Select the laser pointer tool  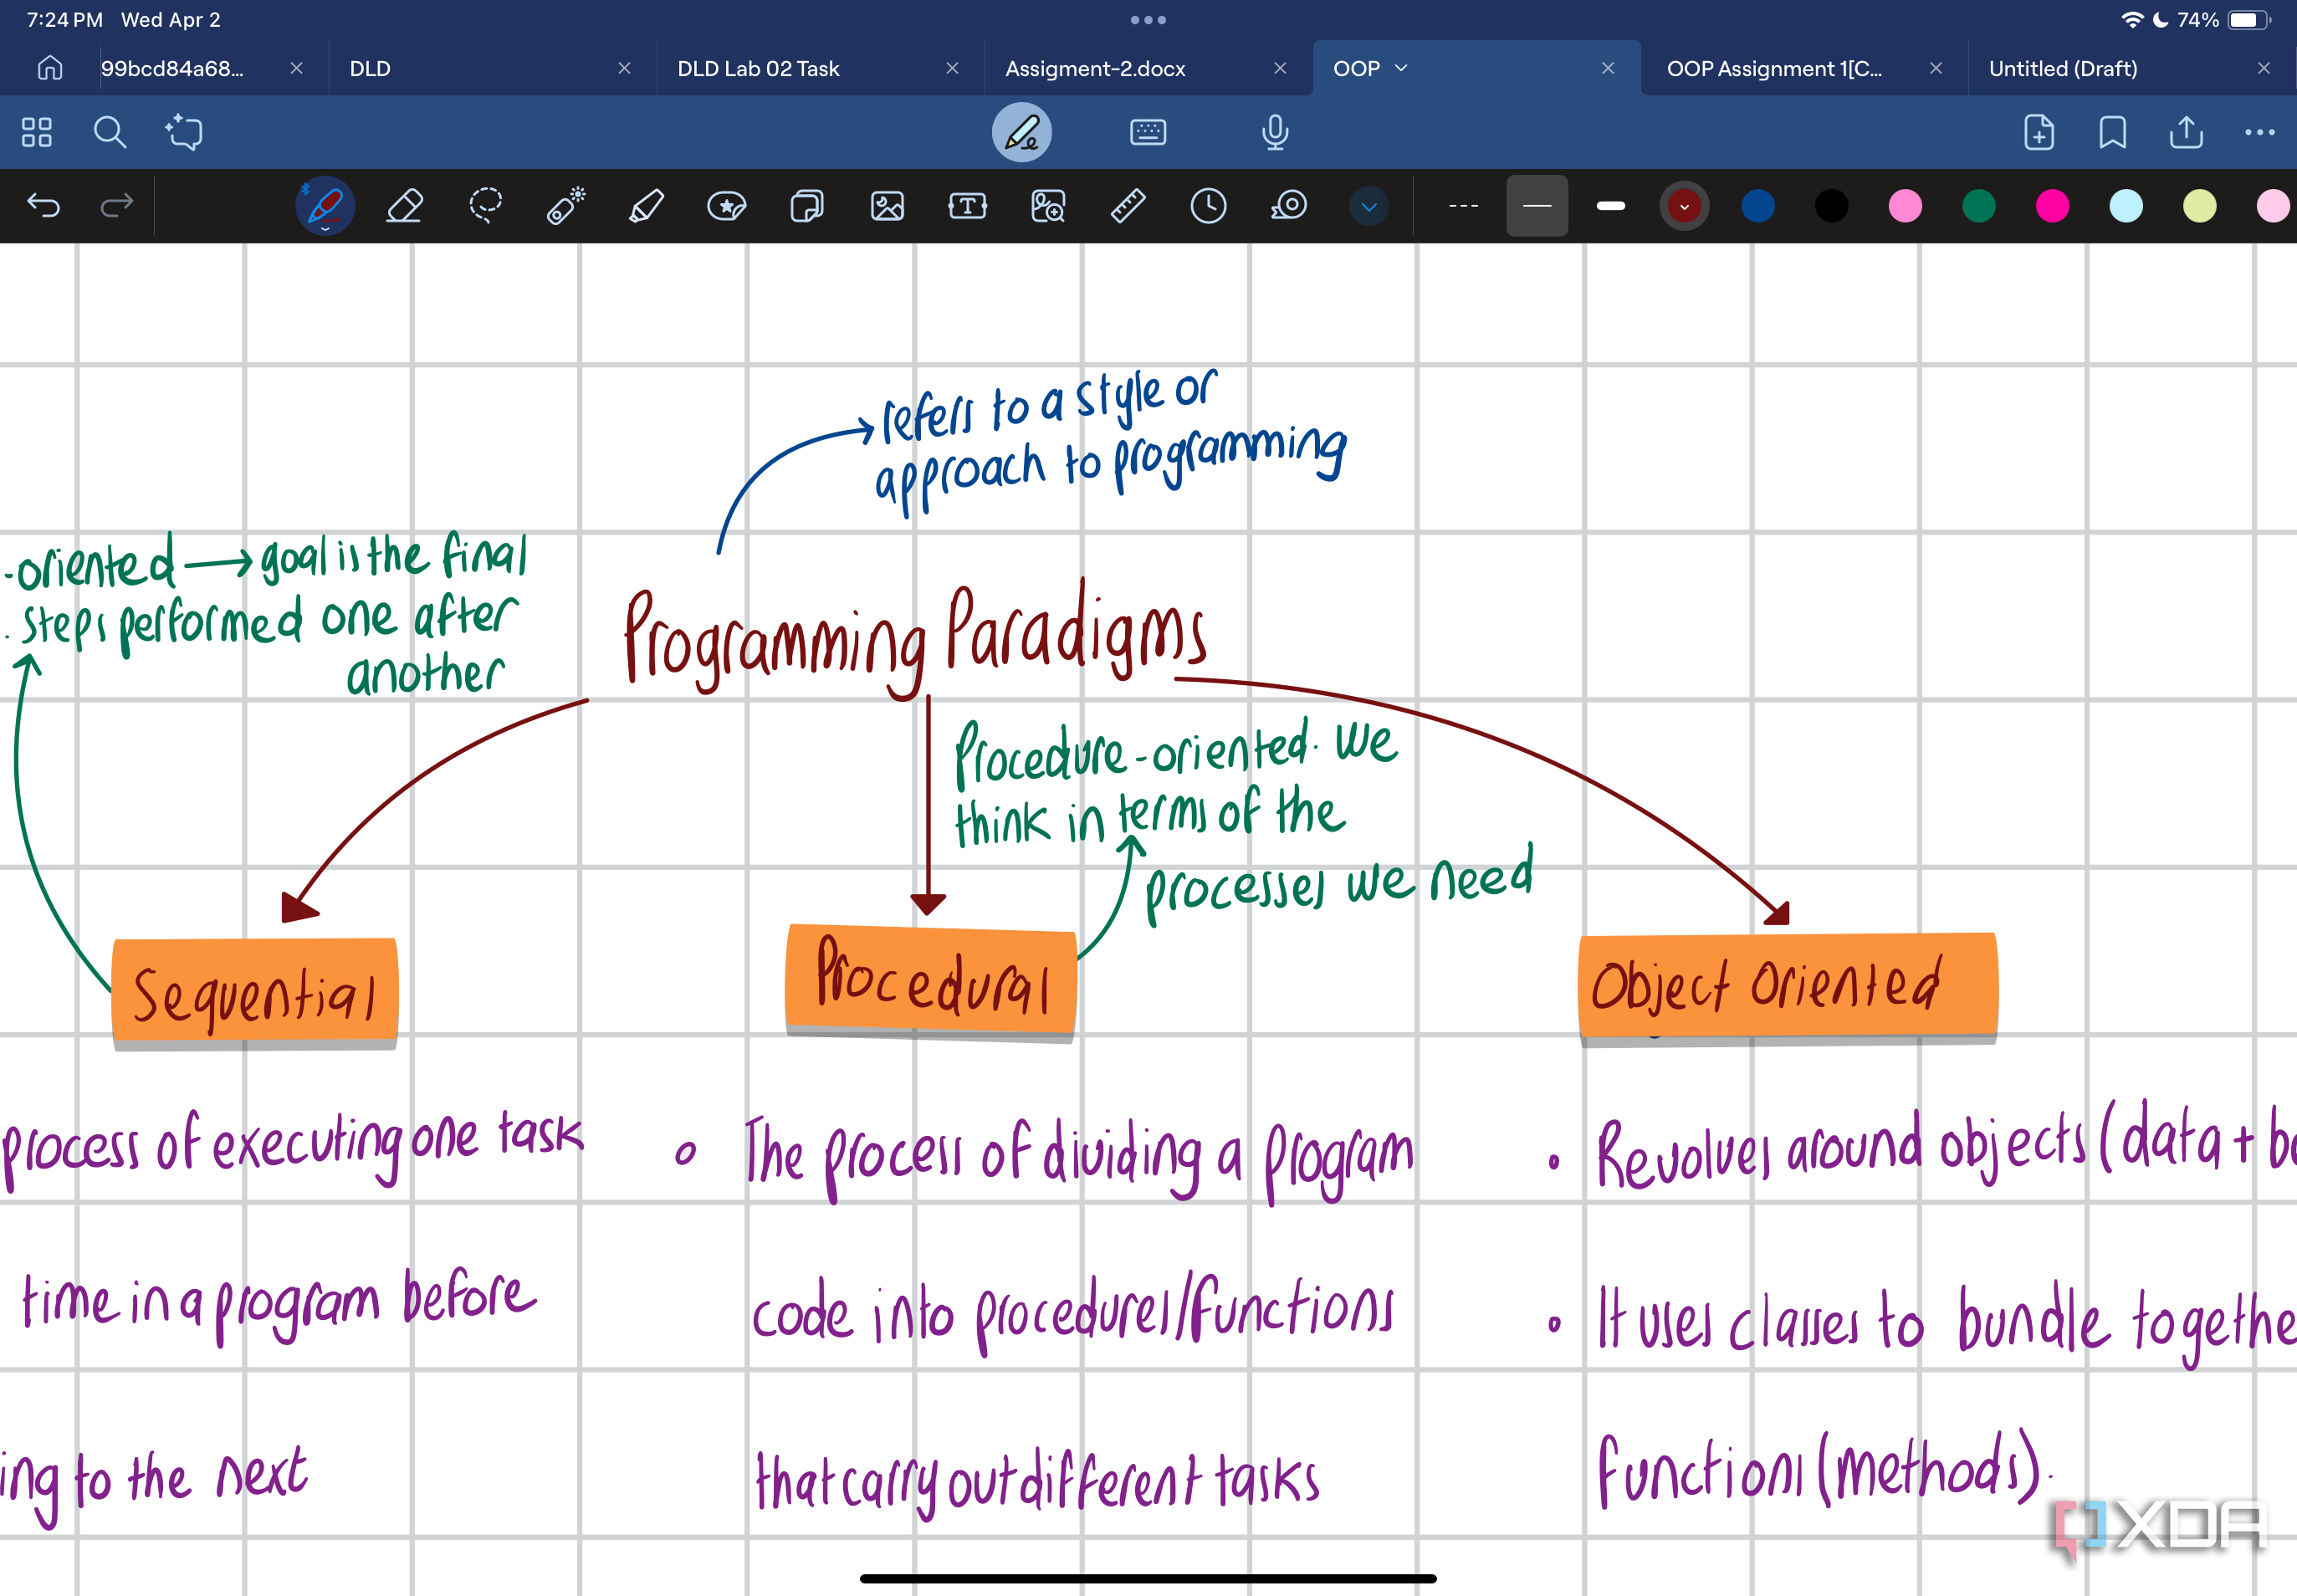(566, 206)
